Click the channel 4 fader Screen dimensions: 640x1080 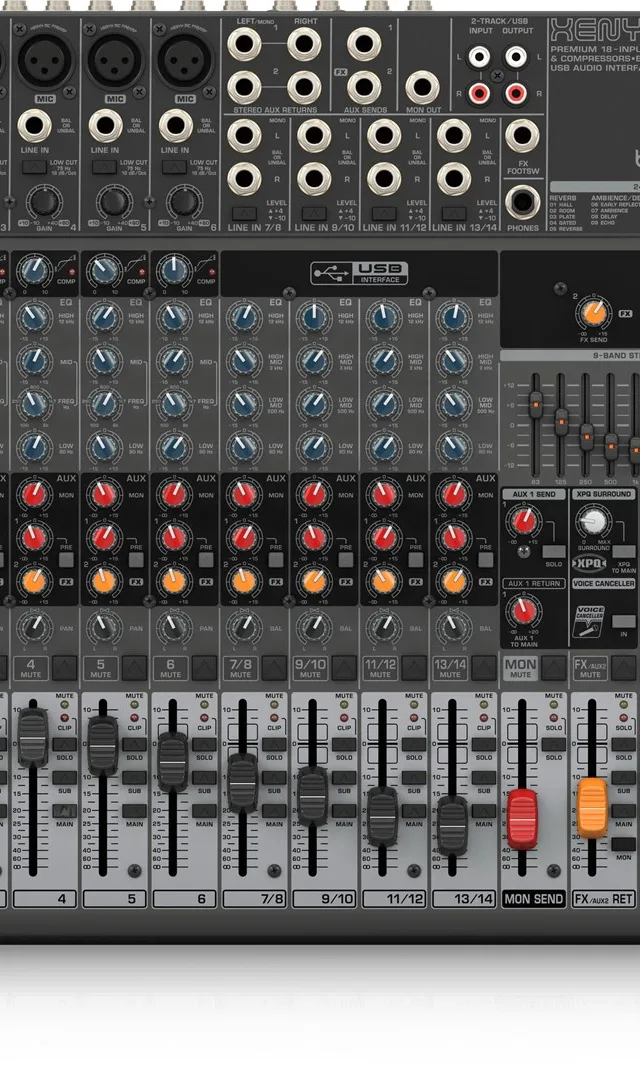pos(33,737)
